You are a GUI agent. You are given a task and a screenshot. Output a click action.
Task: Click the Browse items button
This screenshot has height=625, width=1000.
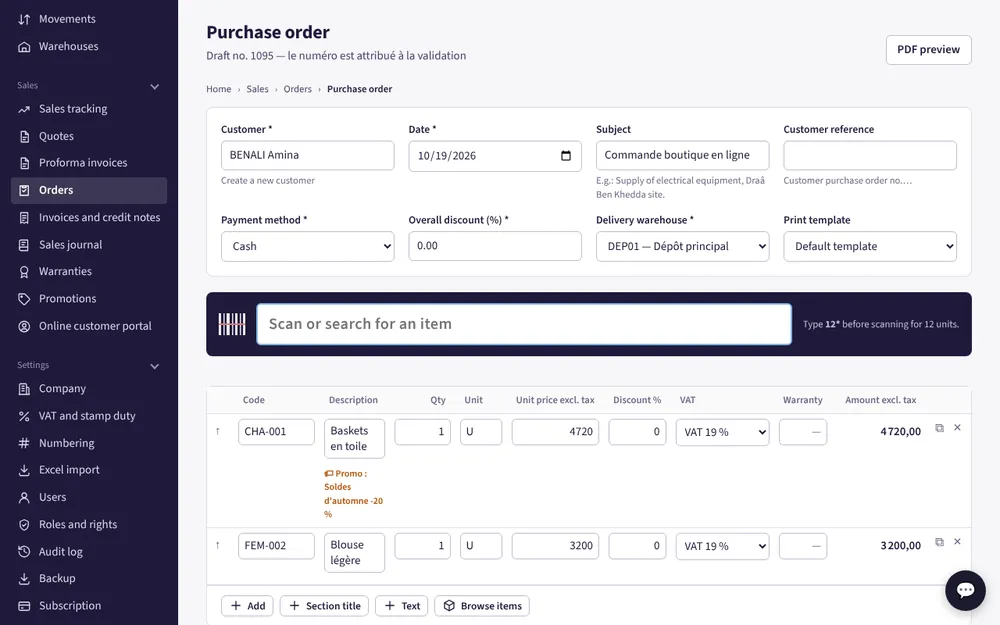pyautogui.click(x=482, y=606)
